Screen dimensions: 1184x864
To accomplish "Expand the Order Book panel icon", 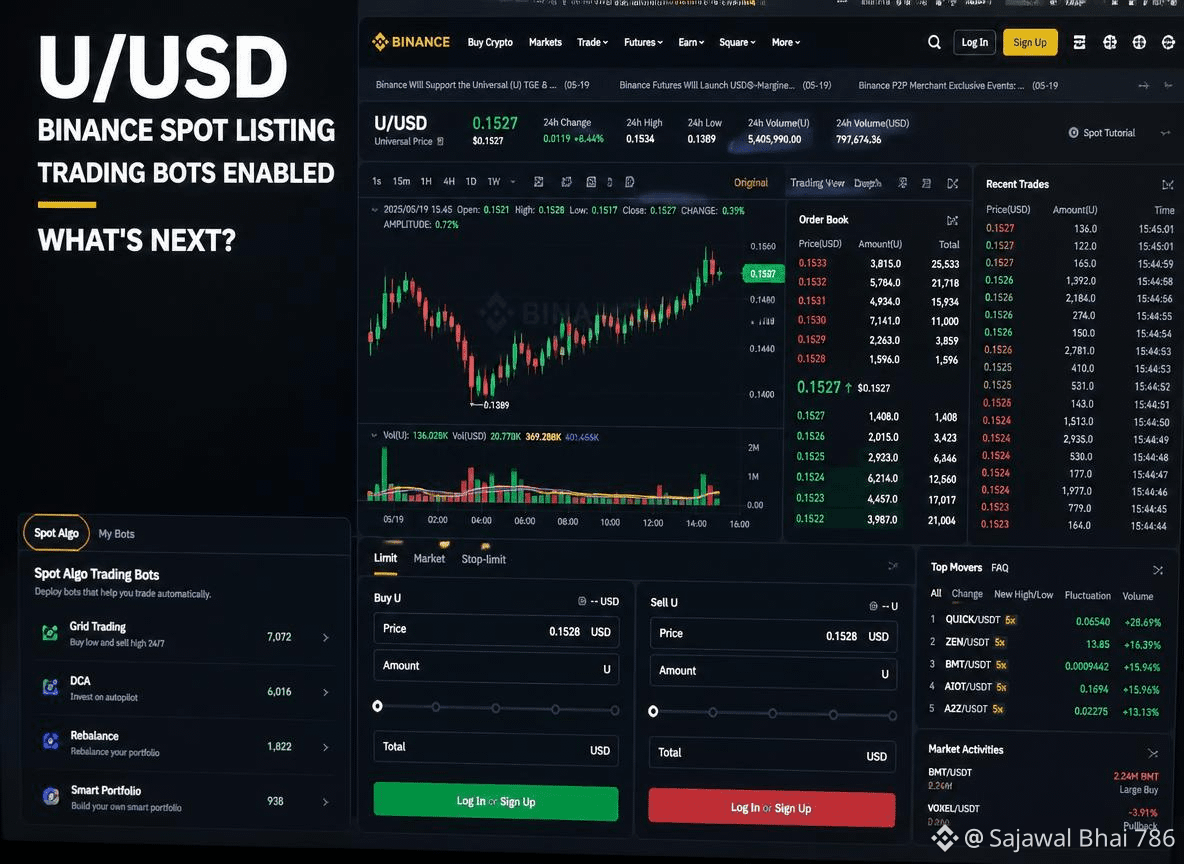I will click(x=952, y=221).
